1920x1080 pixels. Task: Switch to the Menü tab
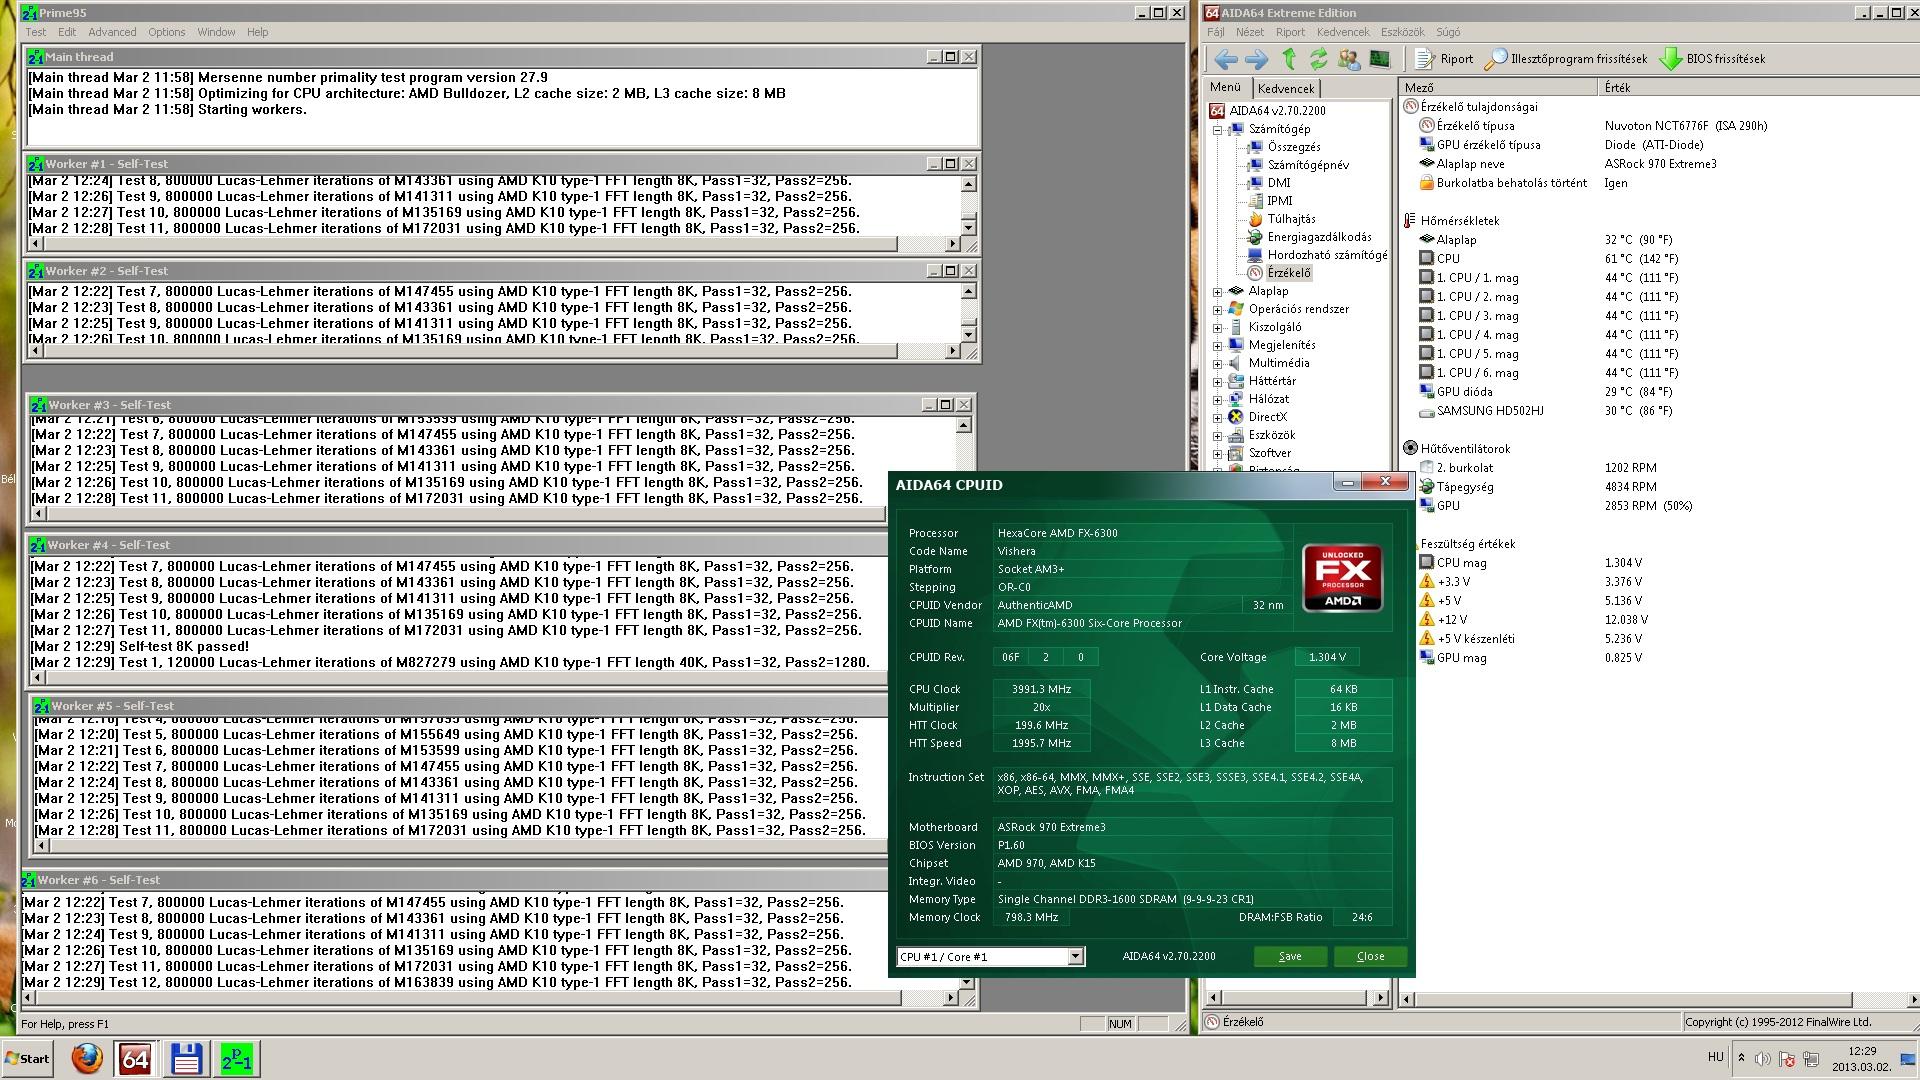click(1225, 87)
